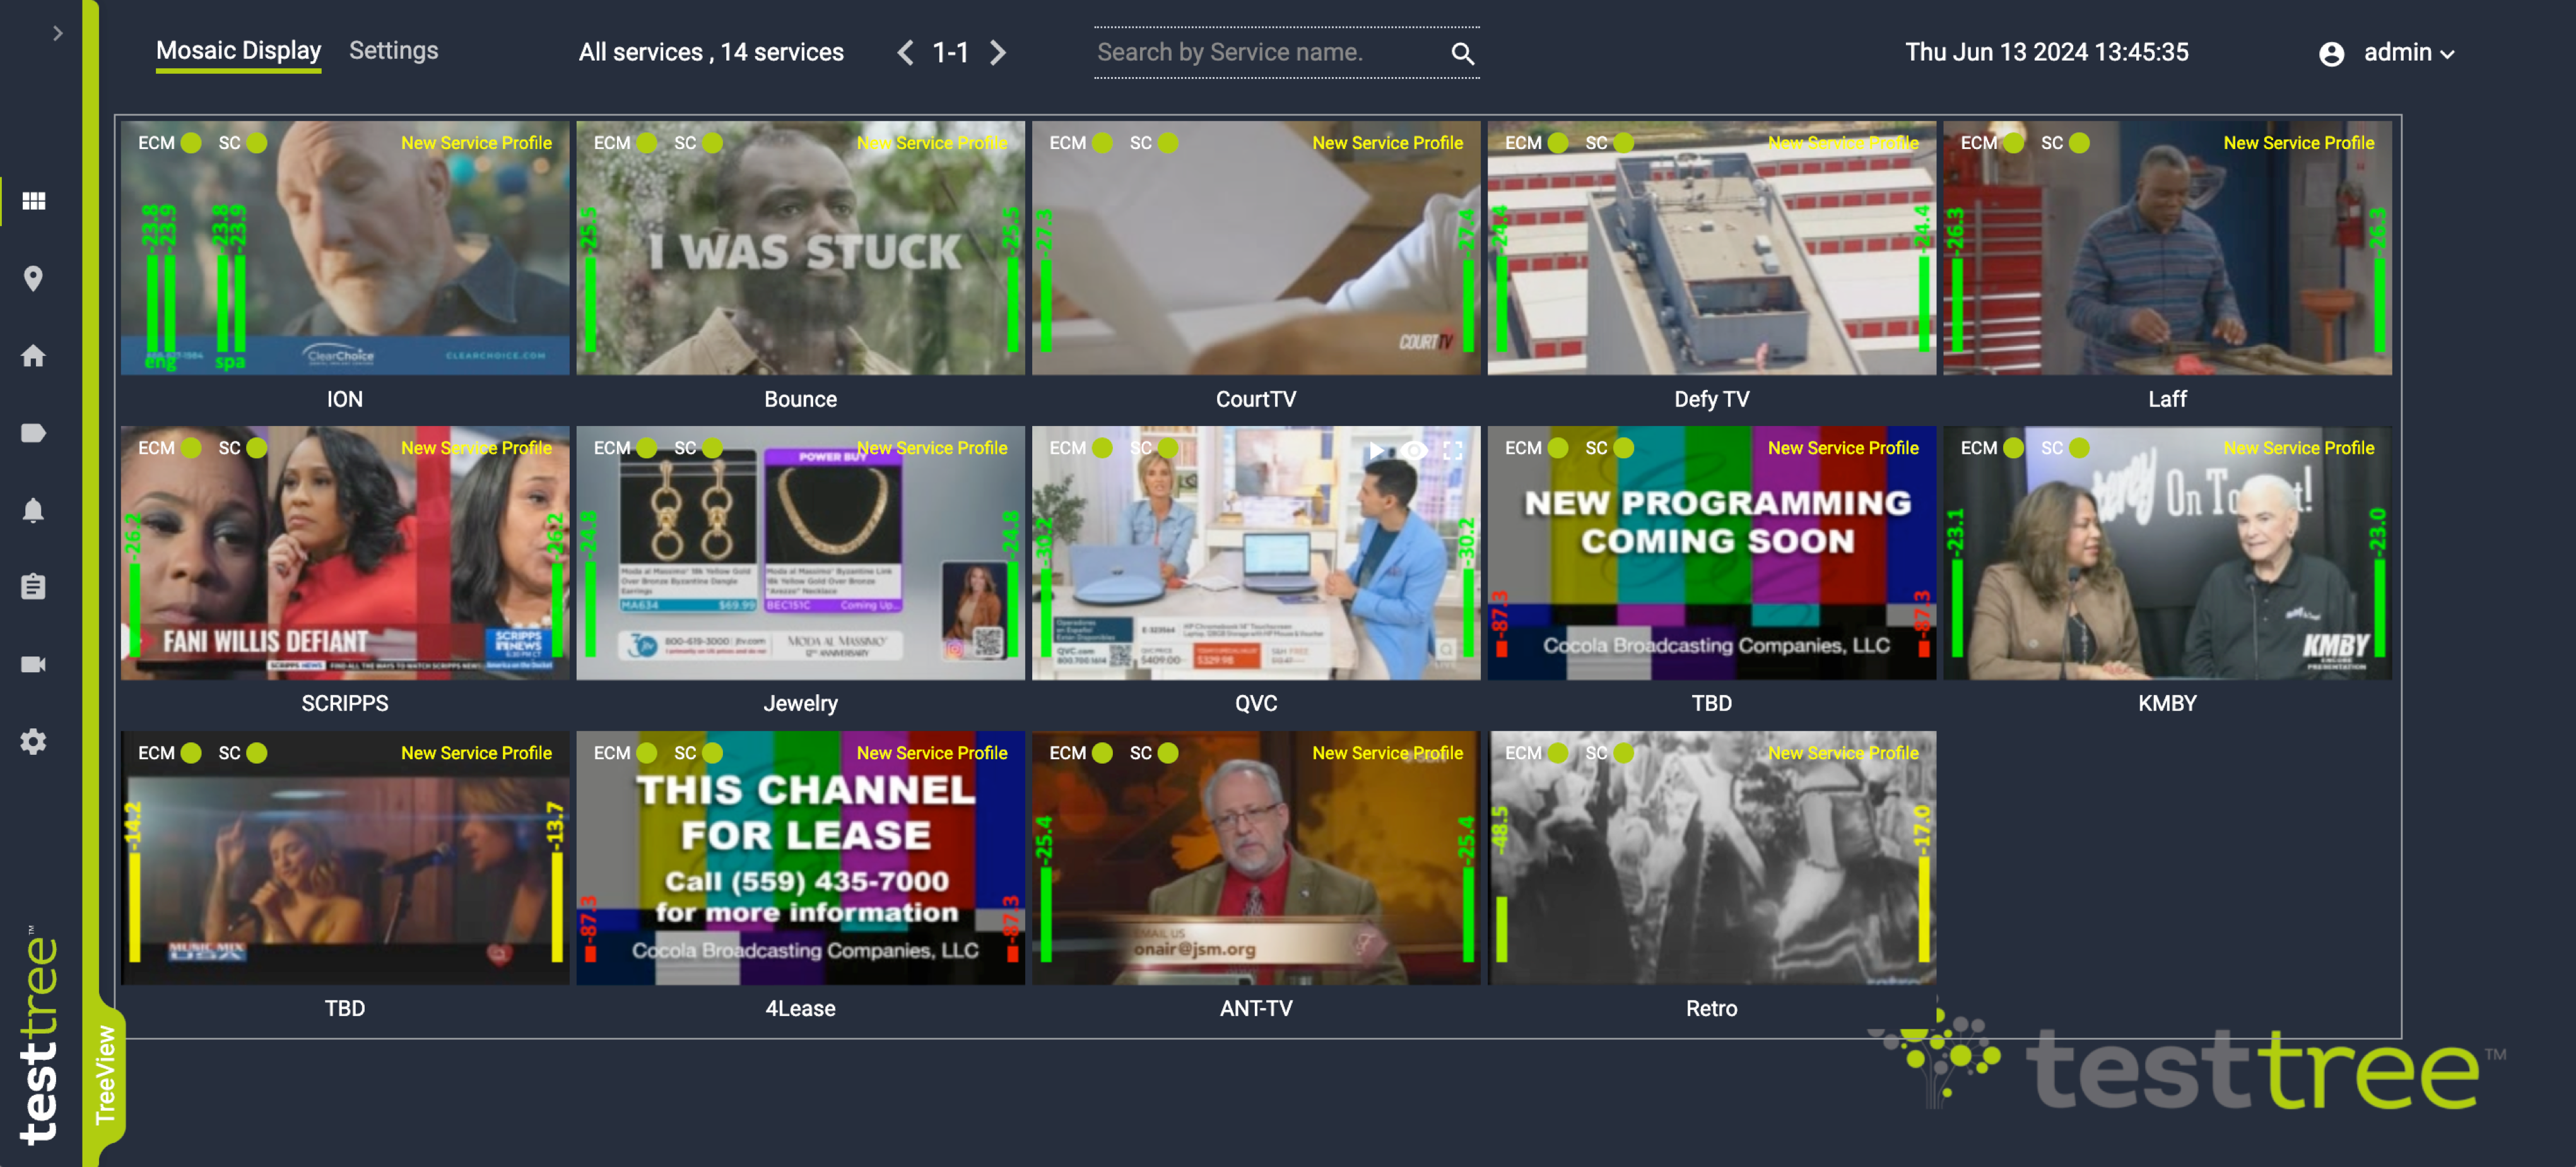Viewport: 2576px width, 1167px height.
Task: Click the ION service name
Action: (345, 399)
